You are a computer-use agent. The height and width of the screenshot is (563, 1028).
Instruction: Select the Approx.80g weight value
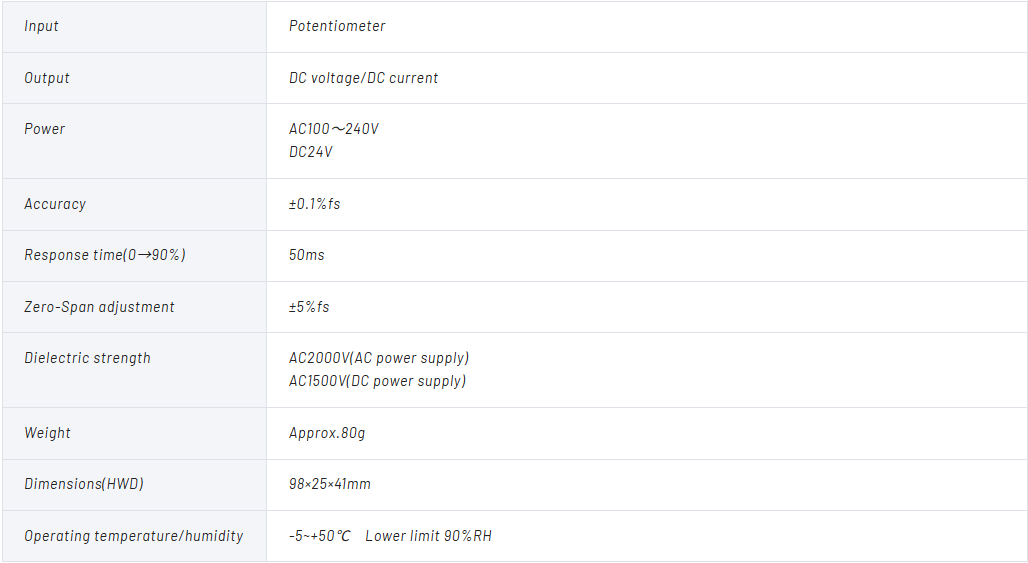pos(327,433)
